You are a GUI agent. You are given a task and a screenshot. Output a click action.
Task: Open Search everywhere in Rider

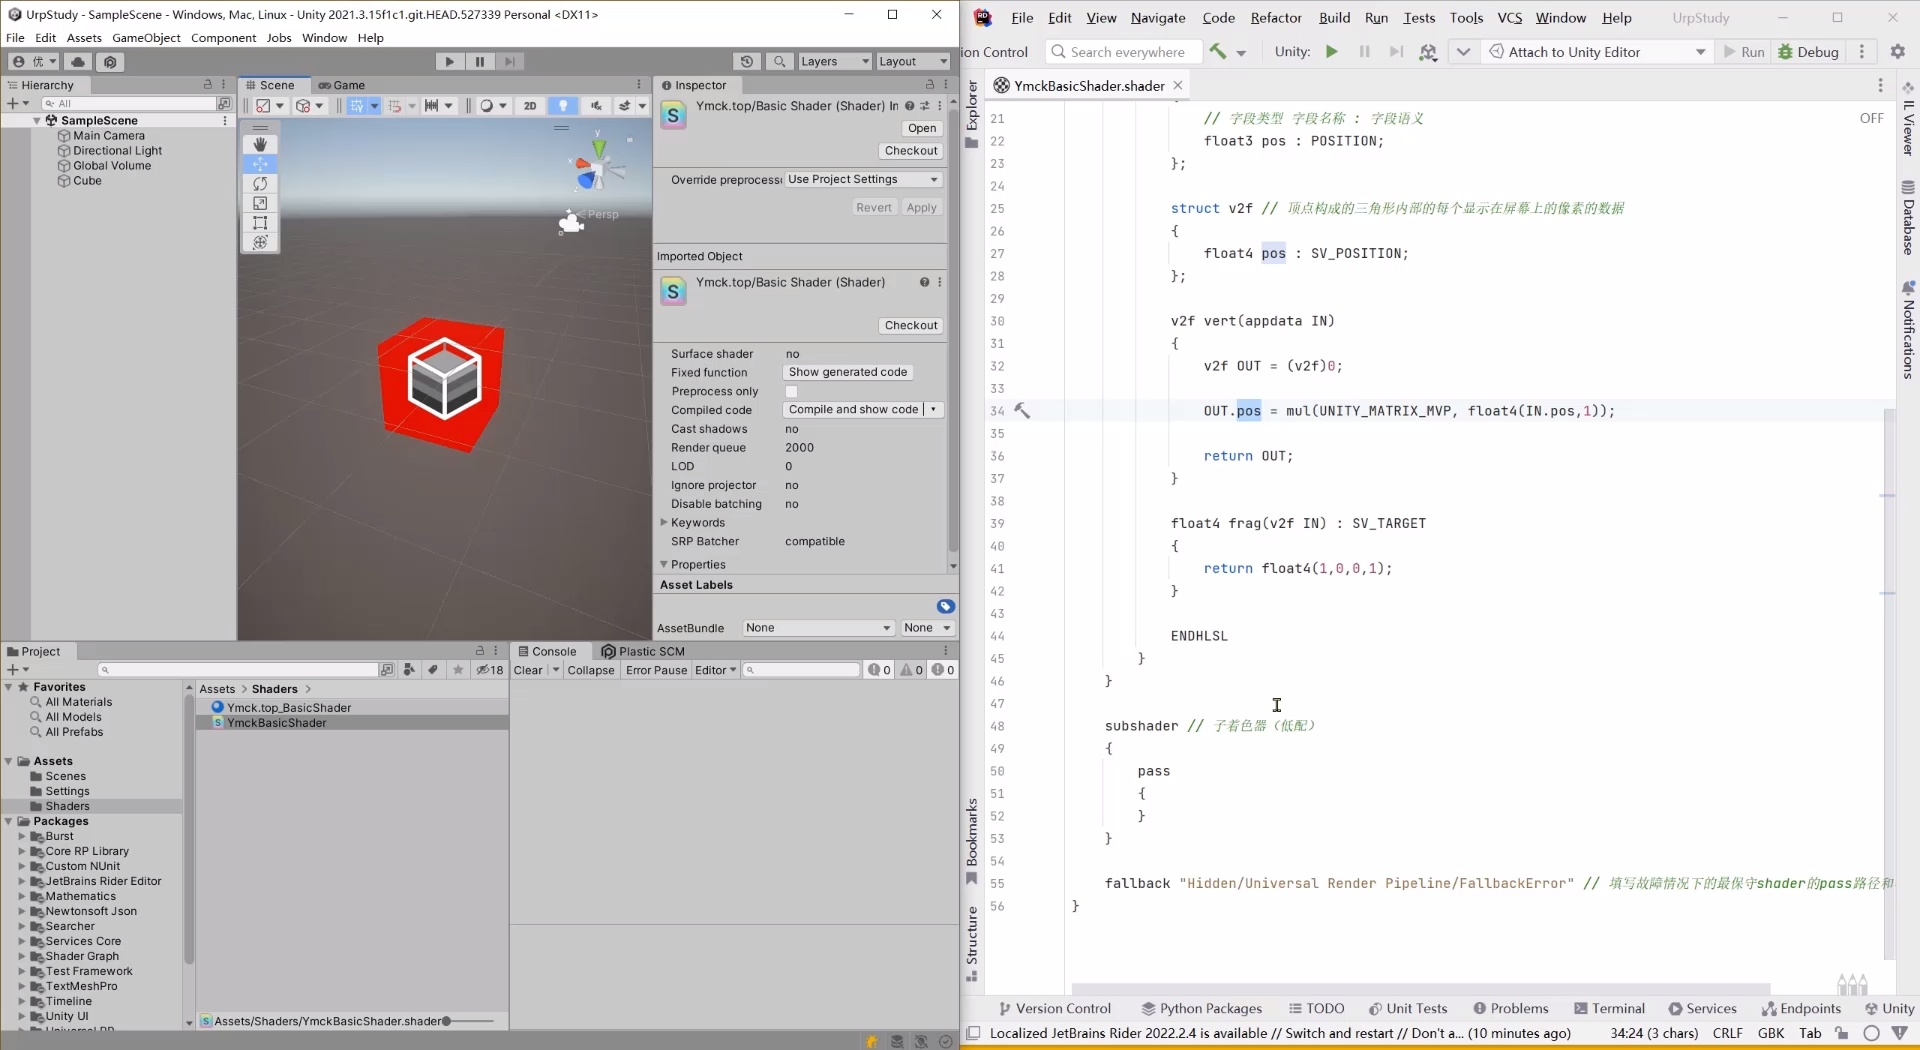click(1122, 51)
